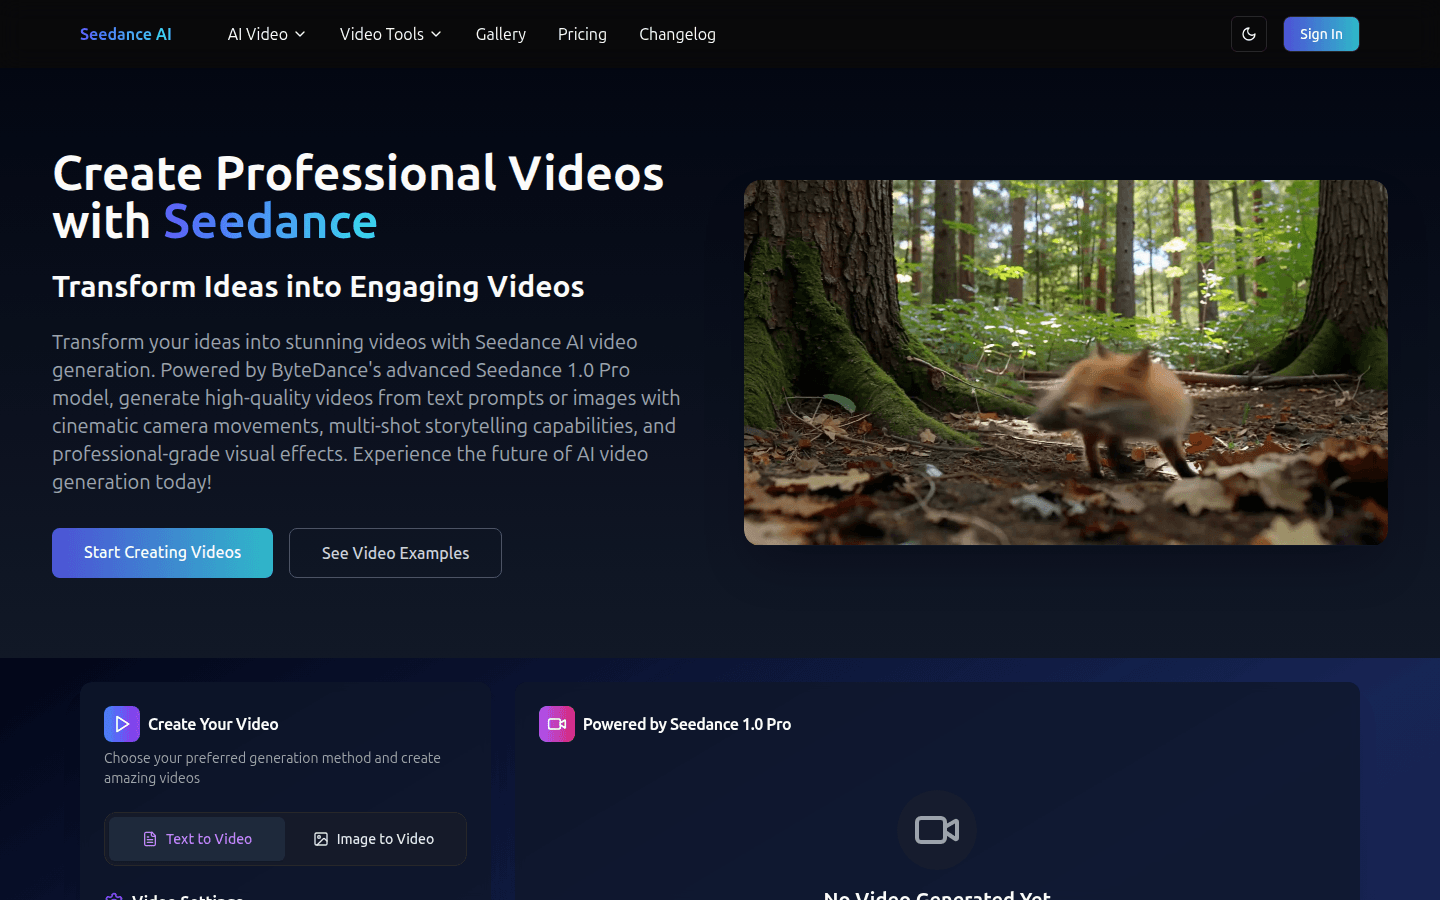Click the large empty video camera placeholder icon
Screen dimensions: 1440x900
click(937, 830)
